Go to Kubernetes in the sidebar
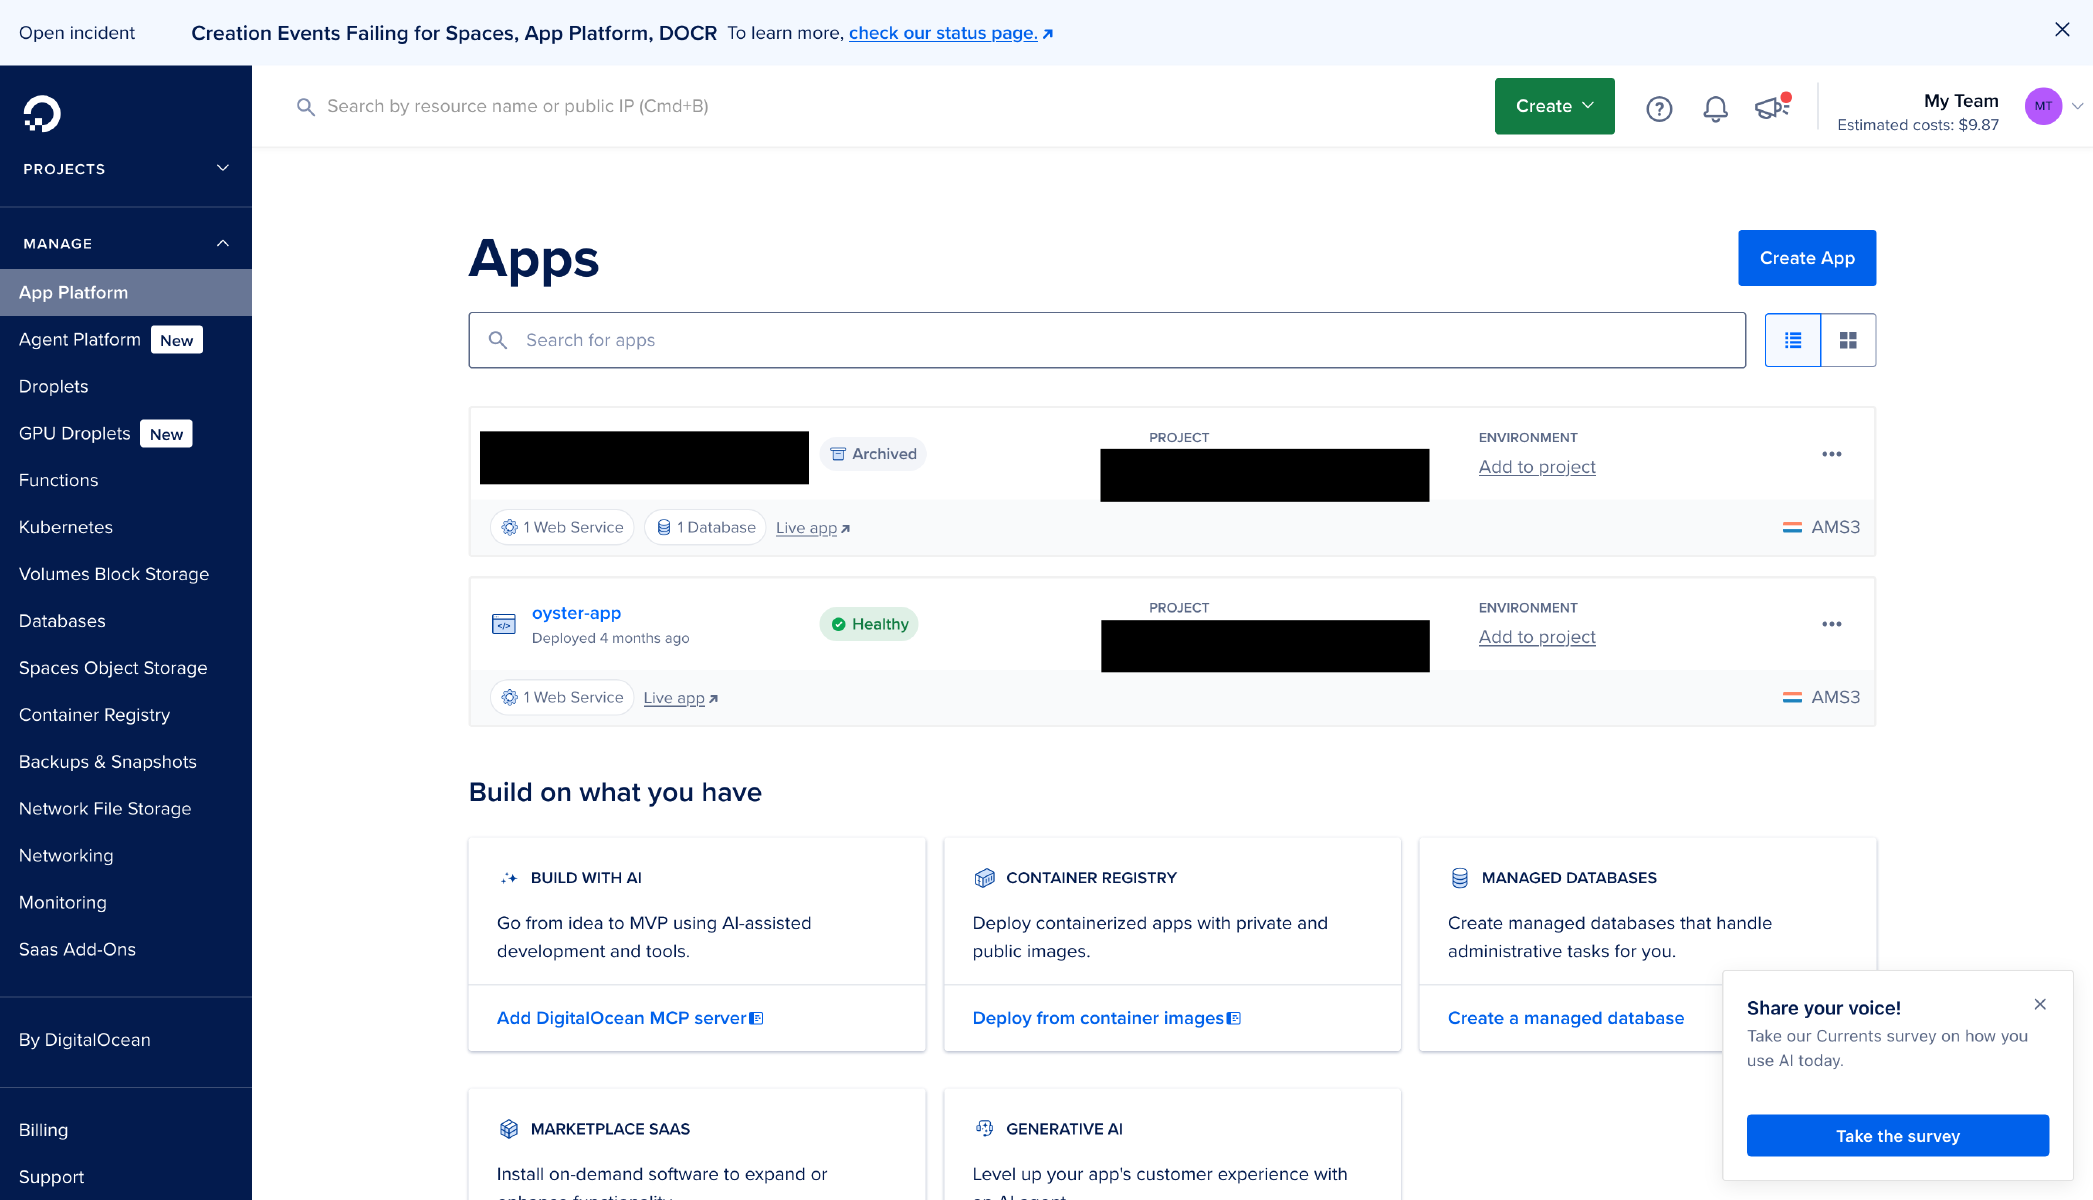The image size is (2093, 1200). 66,527
